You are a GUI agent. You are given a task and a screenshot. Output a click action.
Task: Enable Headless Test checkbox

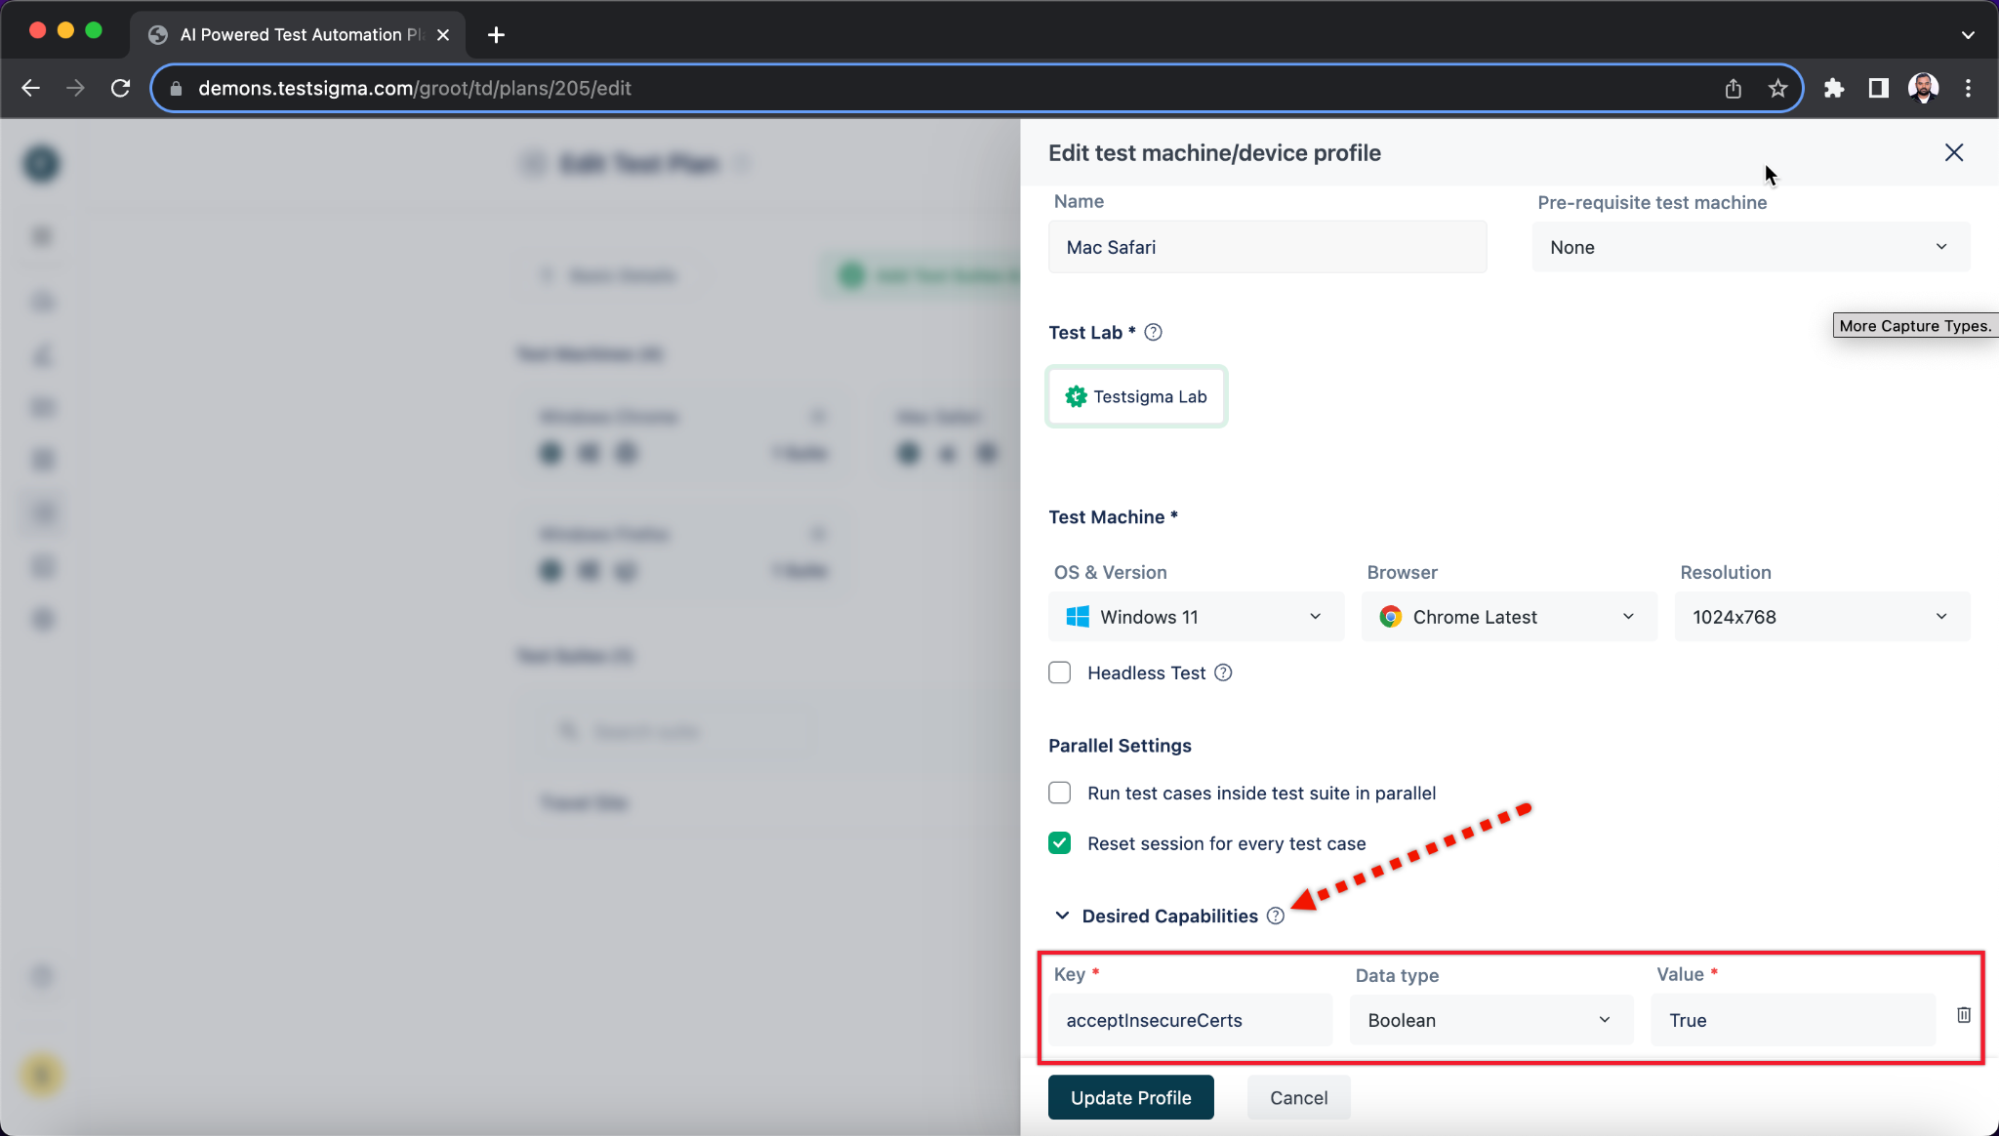coord(1060,673)
